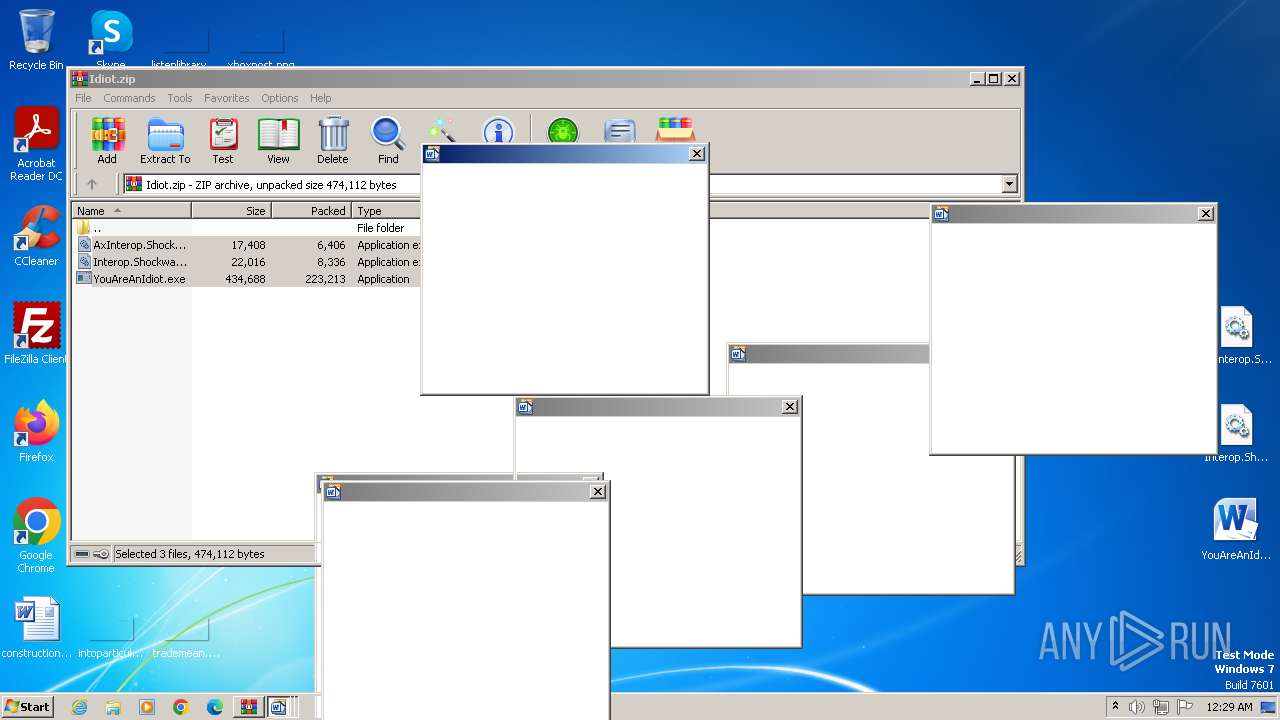Viewport: 1280px width, 720px height.
Task: Click the Comment toolbar icon
Action: click(620, 130)
